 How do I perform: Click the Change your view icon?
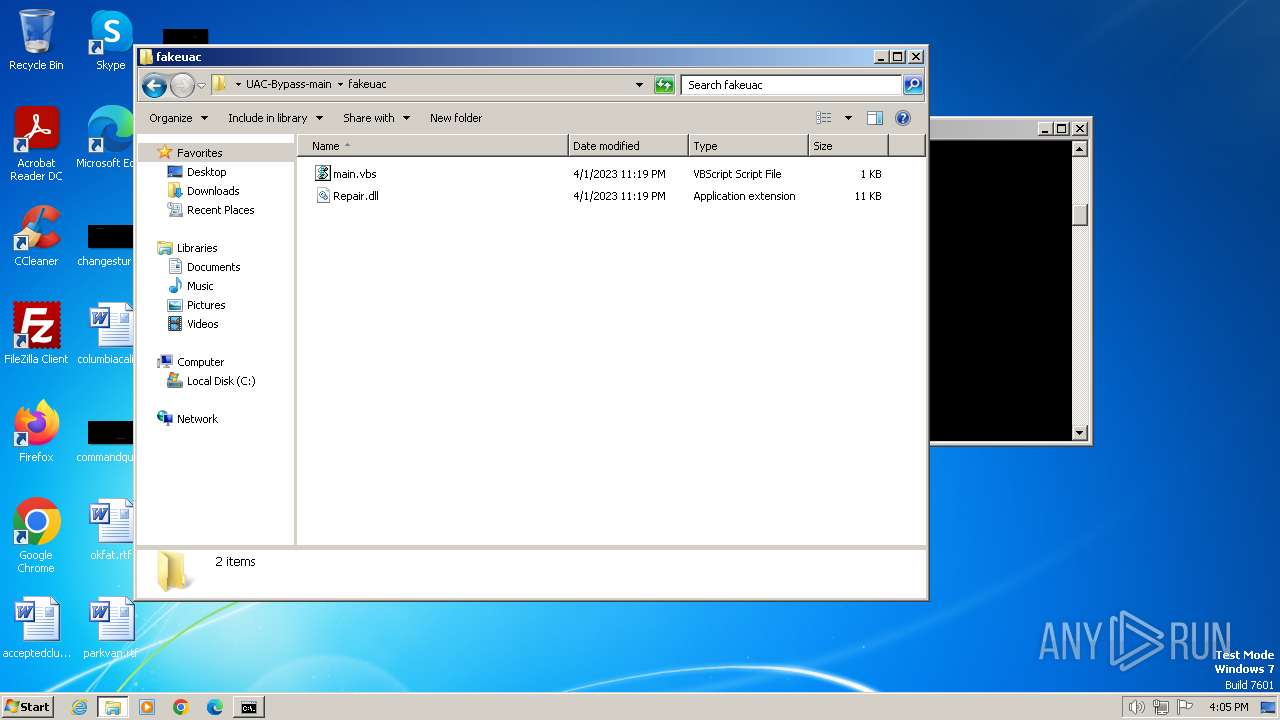(824, 118)
